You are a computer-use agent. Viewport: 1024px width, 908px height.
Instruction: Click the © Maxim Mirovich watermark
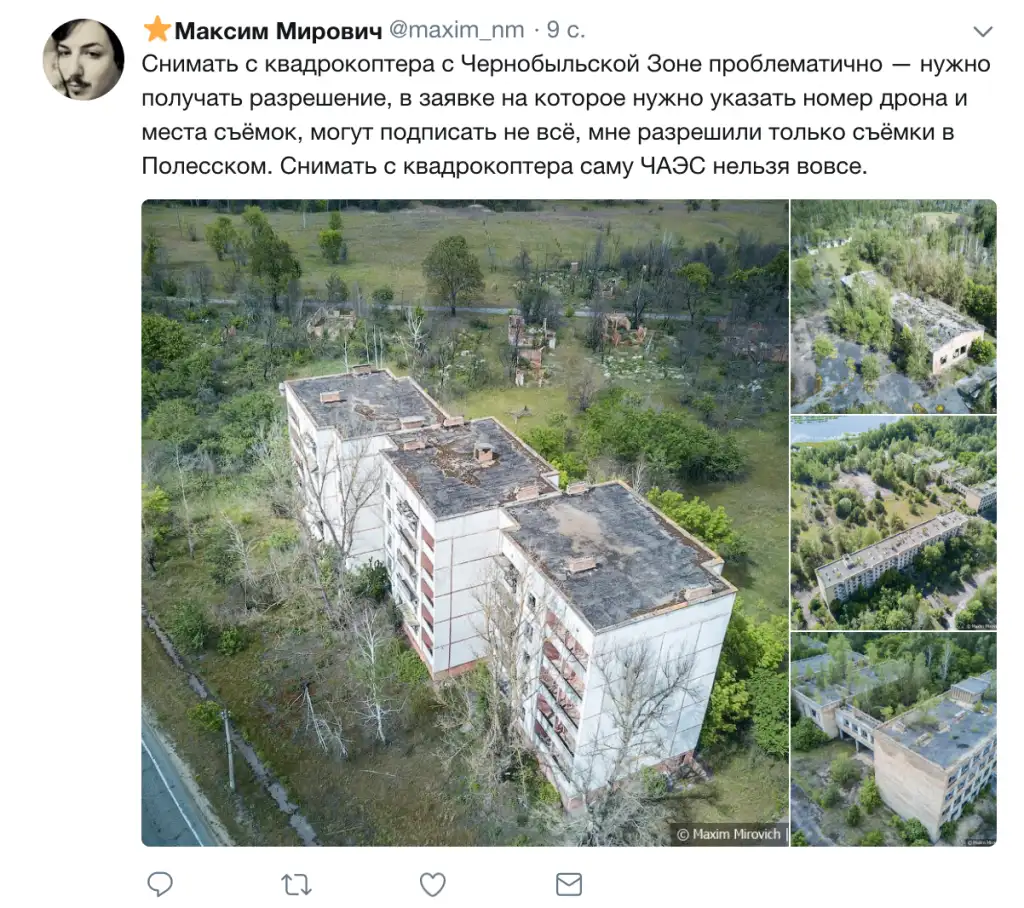[729, 834]
